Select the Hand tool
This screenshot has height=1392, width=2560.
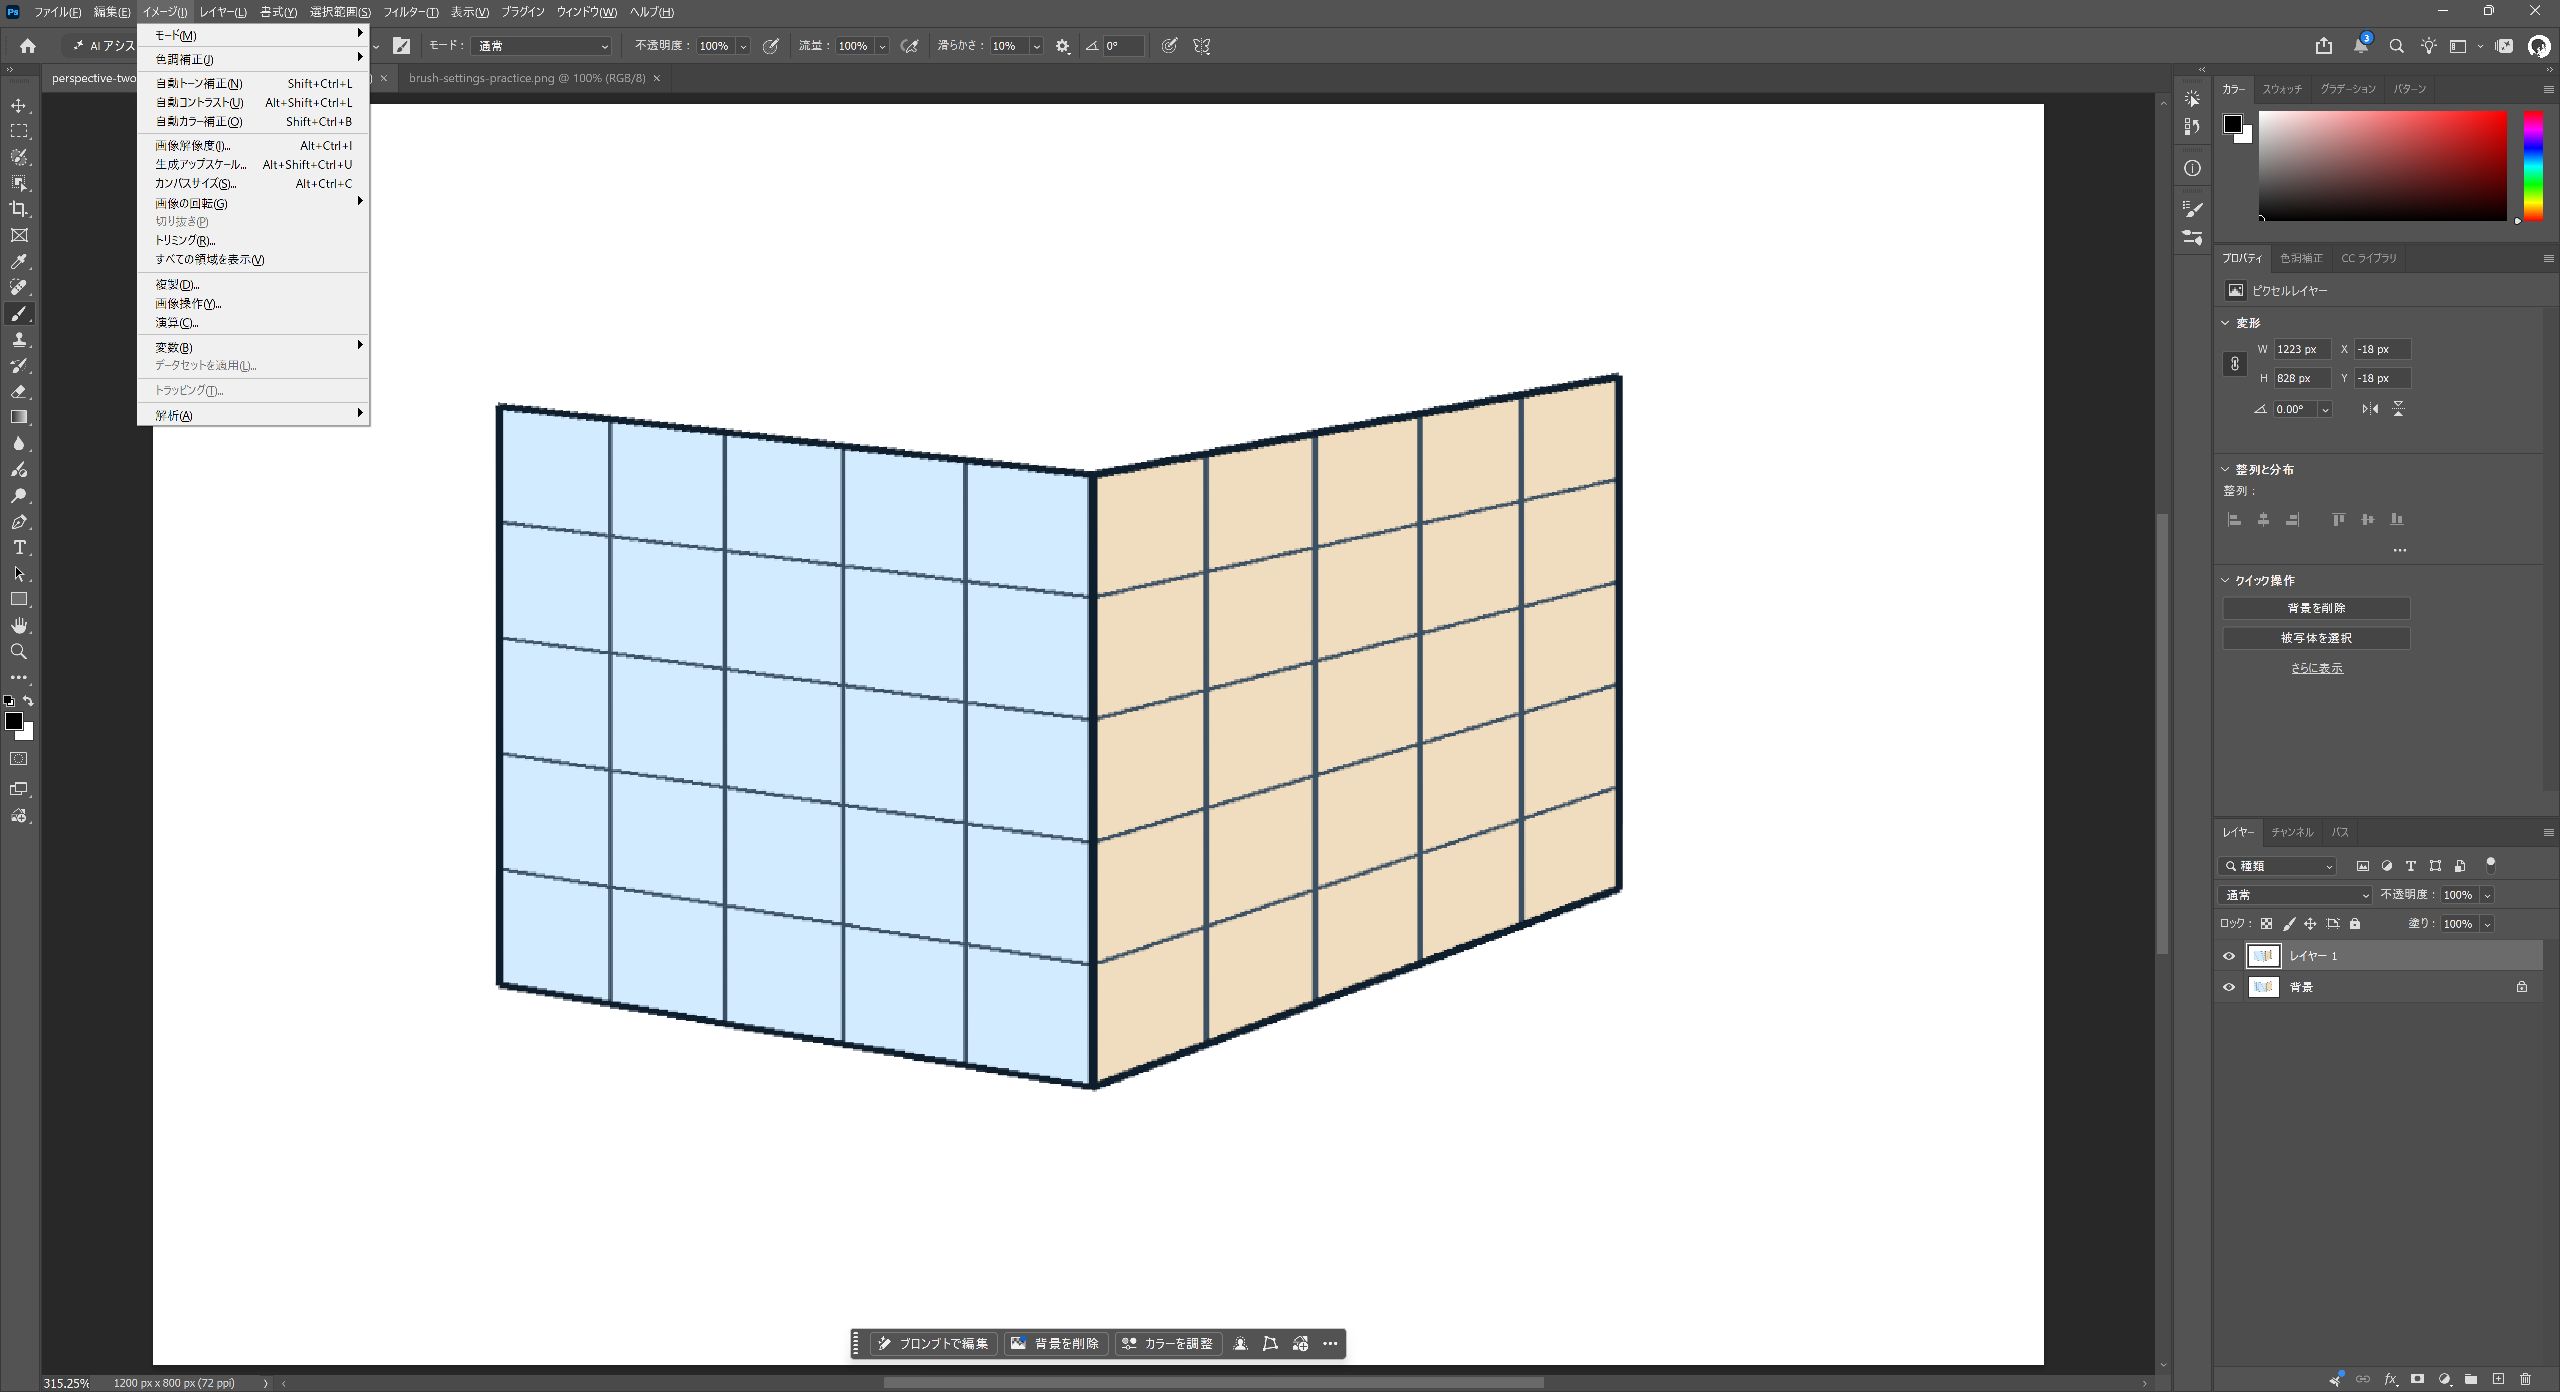[19, 626]
